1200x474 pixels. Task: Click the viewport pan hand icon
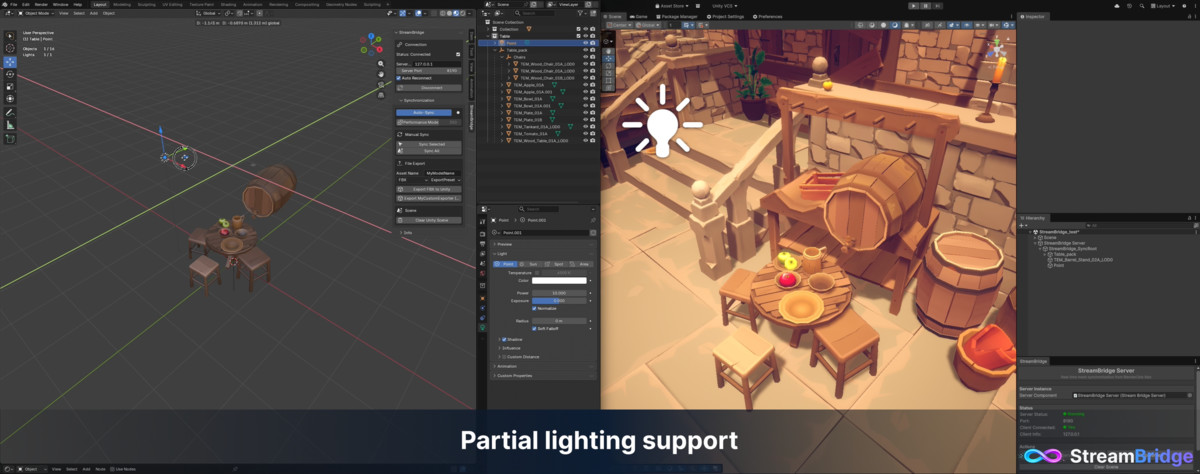click(x=381, y=75)
